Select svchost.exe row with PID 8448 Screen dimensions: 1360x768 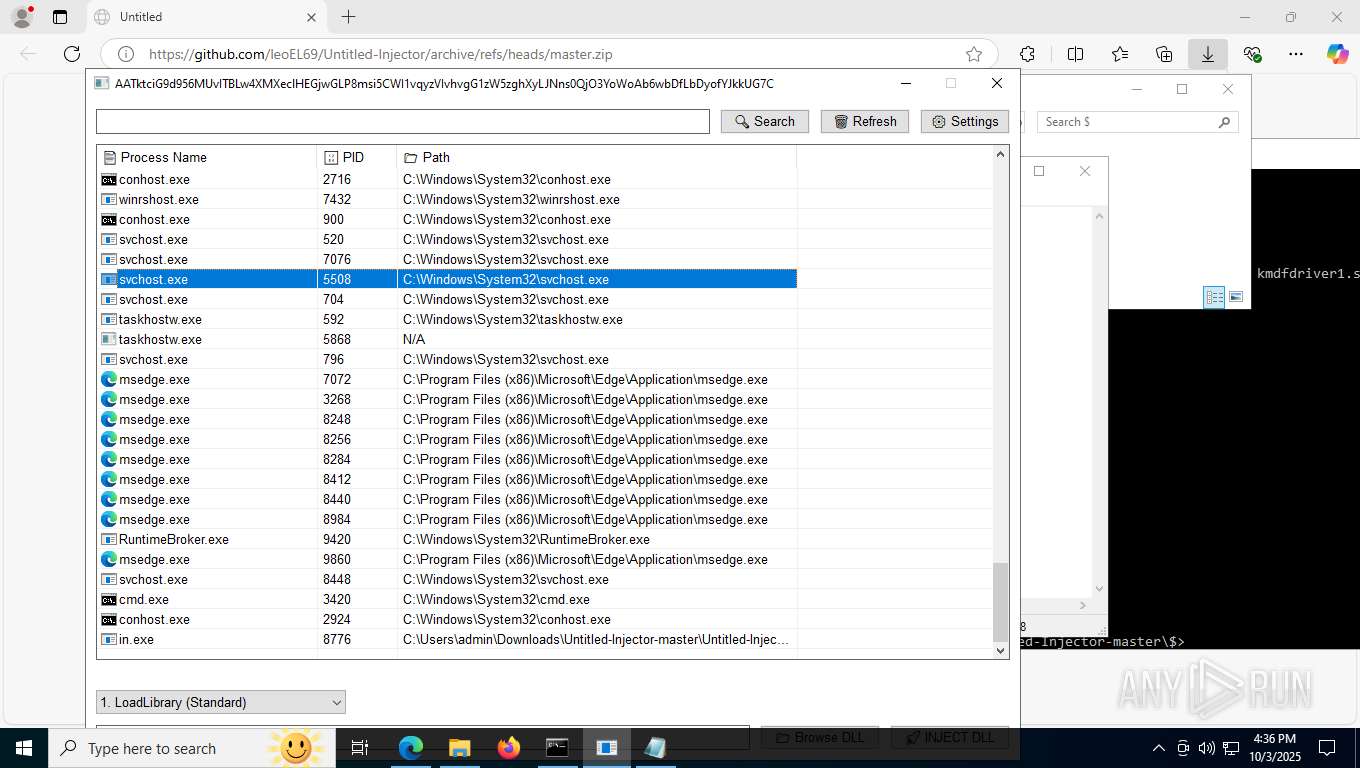[x=447, y=579]
